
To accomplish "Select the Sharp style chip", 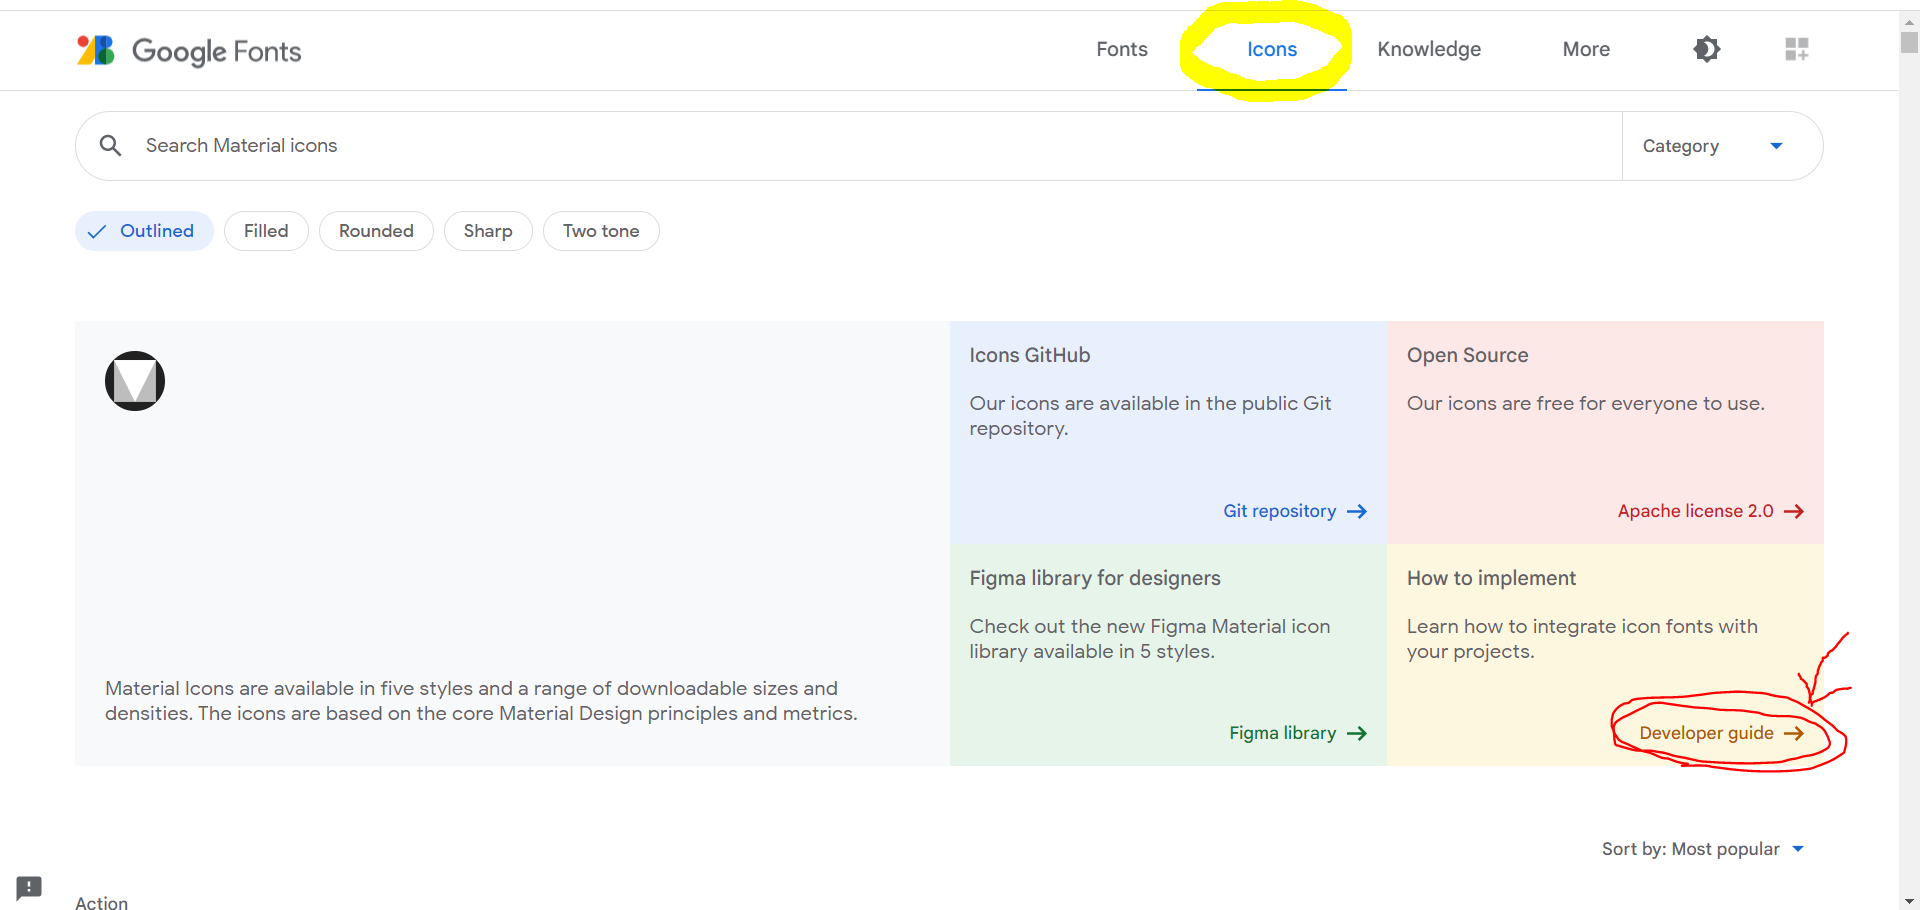I will (x=488, y=231).
